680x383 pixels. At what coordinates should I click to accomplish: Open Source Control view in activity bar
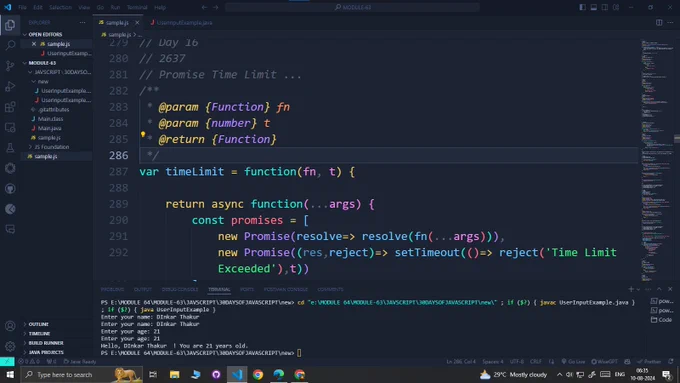coord(10,65)
